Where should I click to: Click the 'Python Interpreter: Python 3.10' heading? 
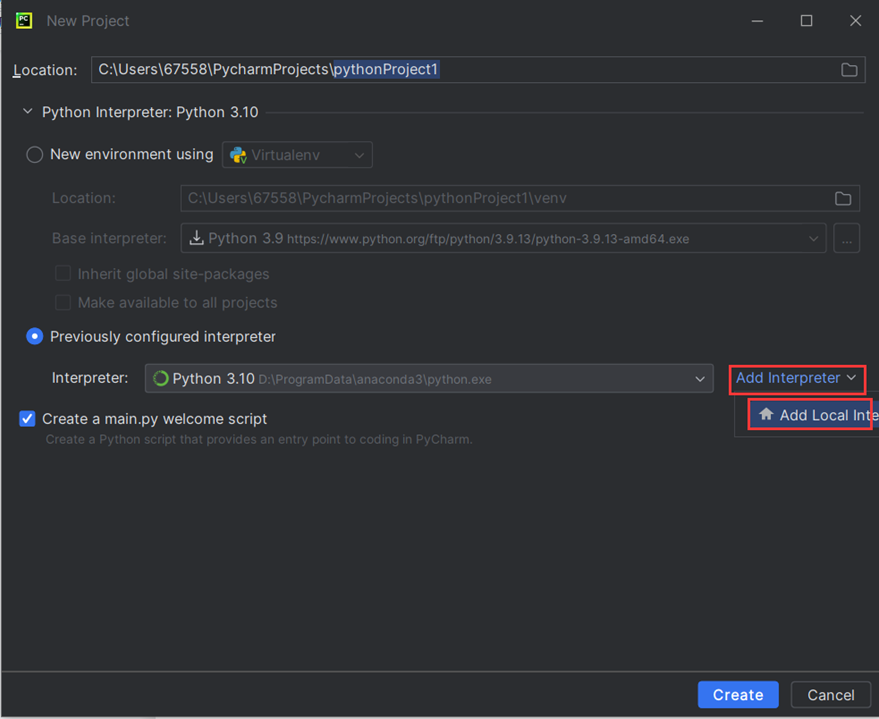[x=150, y=112]
